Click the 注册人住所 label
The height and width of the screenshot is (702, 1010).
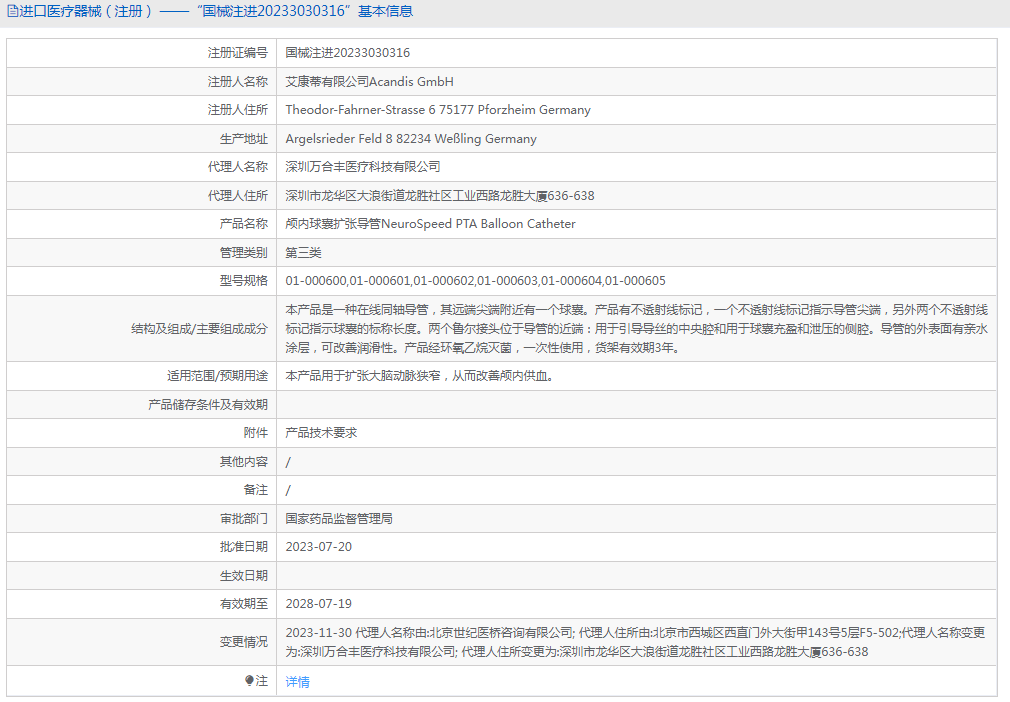(238, 110)
